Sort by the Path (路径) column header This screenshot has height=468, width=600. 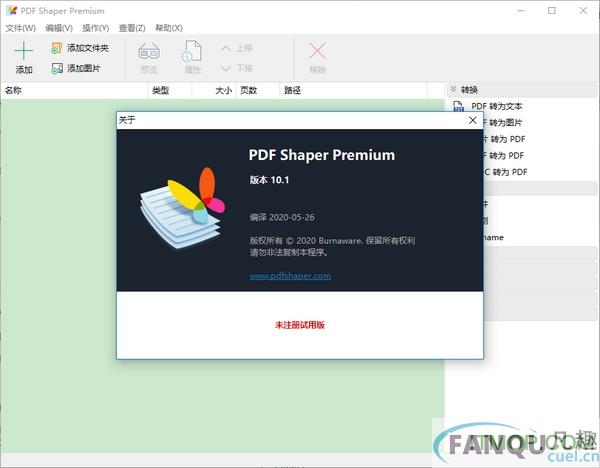pyautogui.click(x=353, y=91)
